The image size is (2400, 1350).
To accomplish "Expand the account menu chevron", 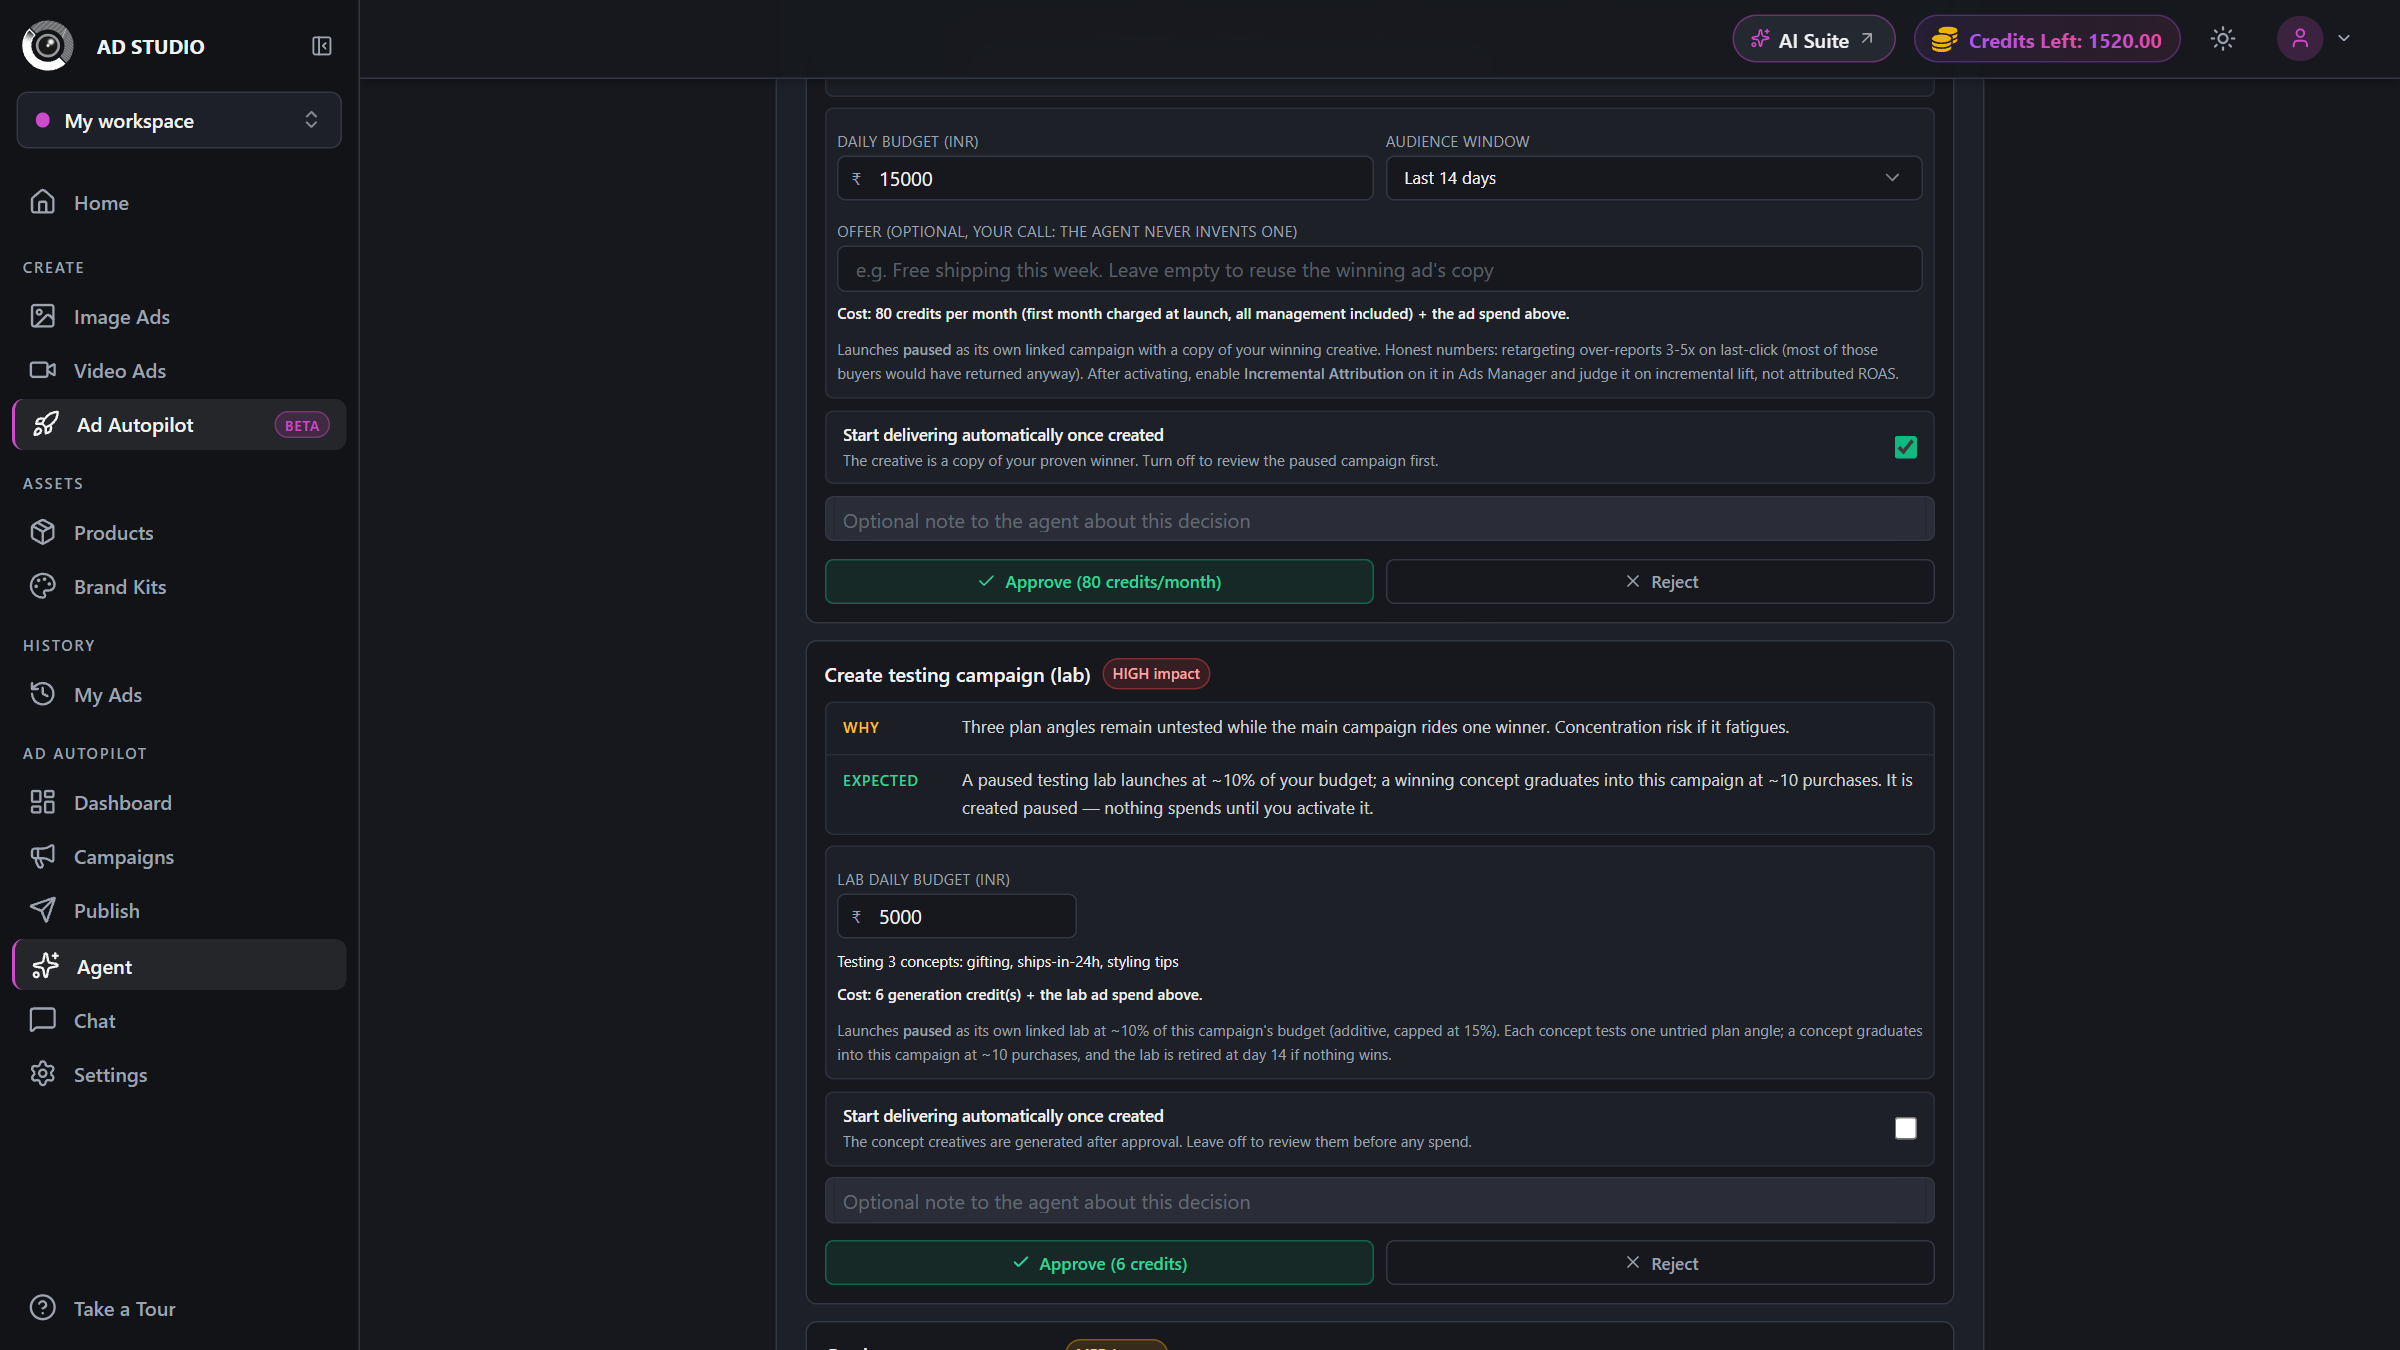I will (2344, 39).
